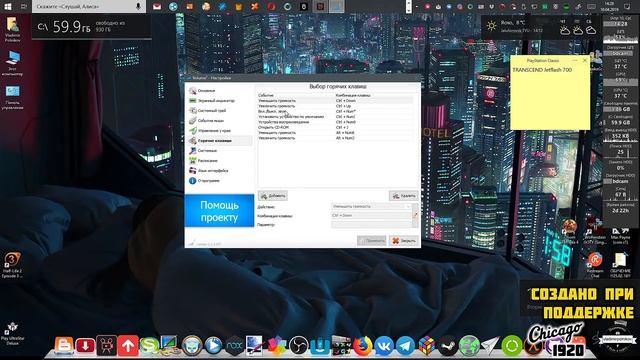Viewport: 640px width, 360px height.
Task: Open VK icon in dock
Action: tap(384, 346)
